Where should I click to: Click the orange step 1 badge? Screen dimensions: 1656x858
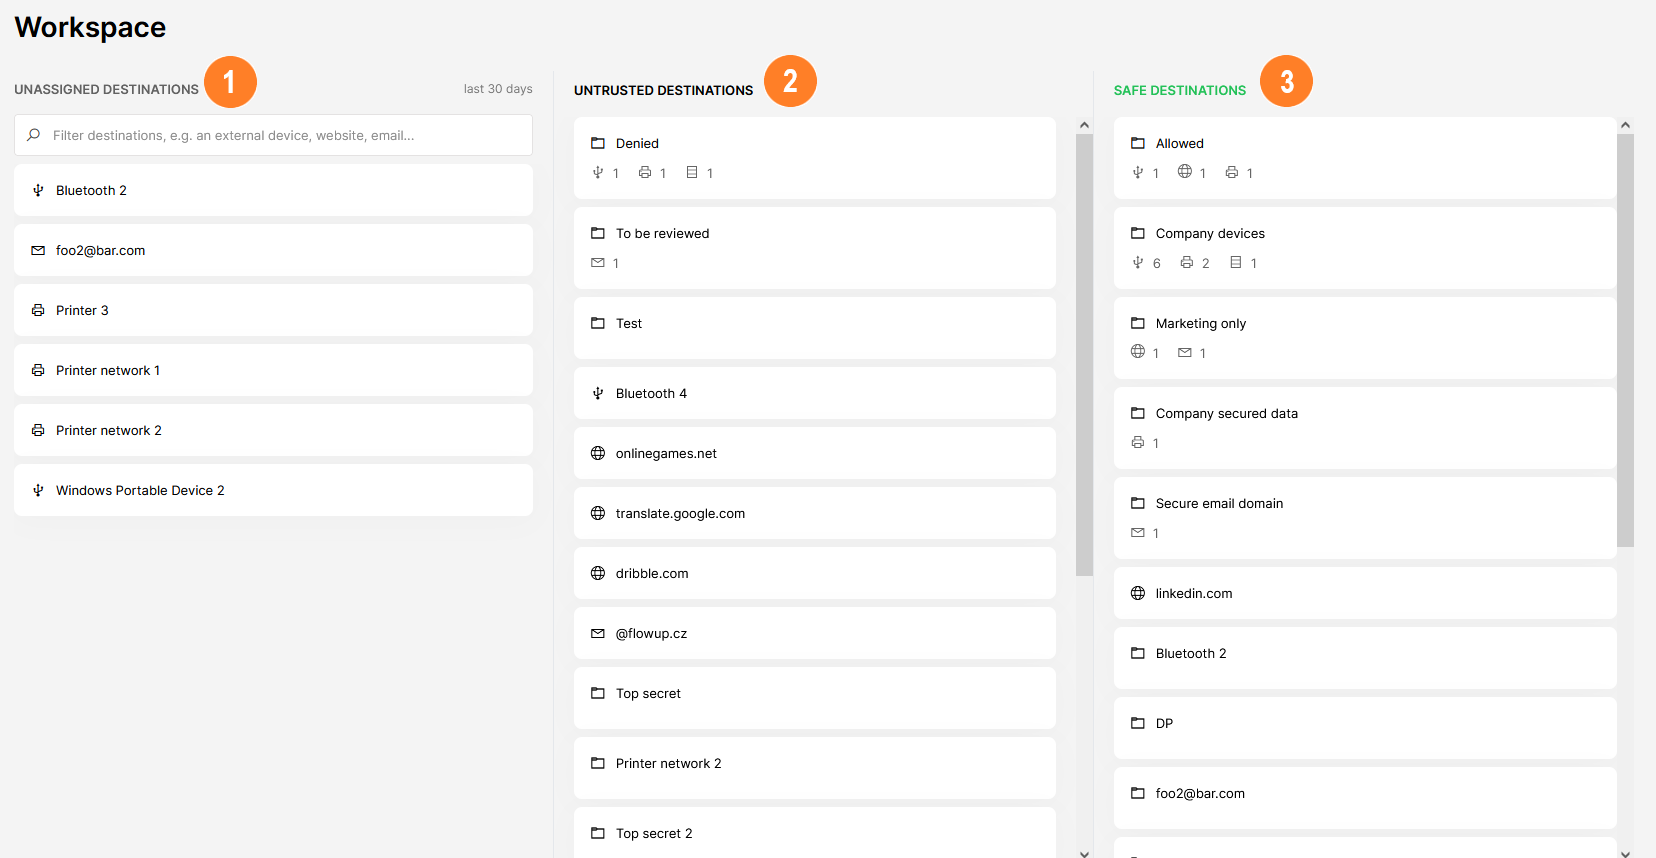tap(230, 82)
